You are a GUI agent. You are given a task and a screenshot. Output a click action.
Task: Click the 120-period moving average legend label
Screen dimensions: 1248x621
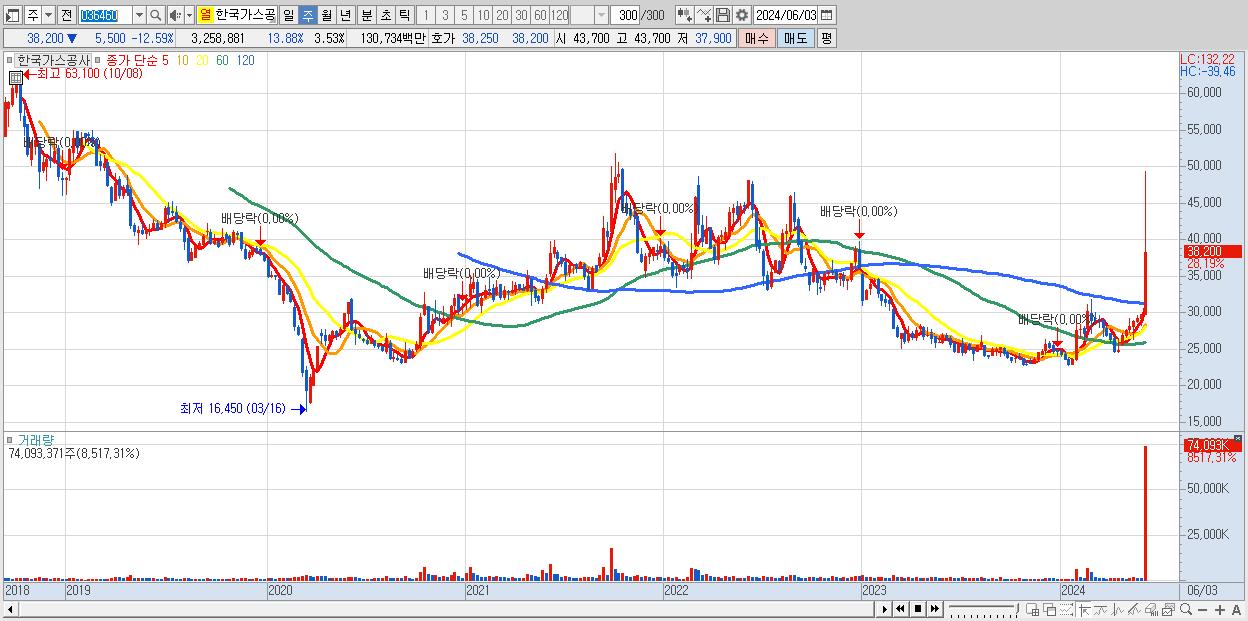point(244,60)
